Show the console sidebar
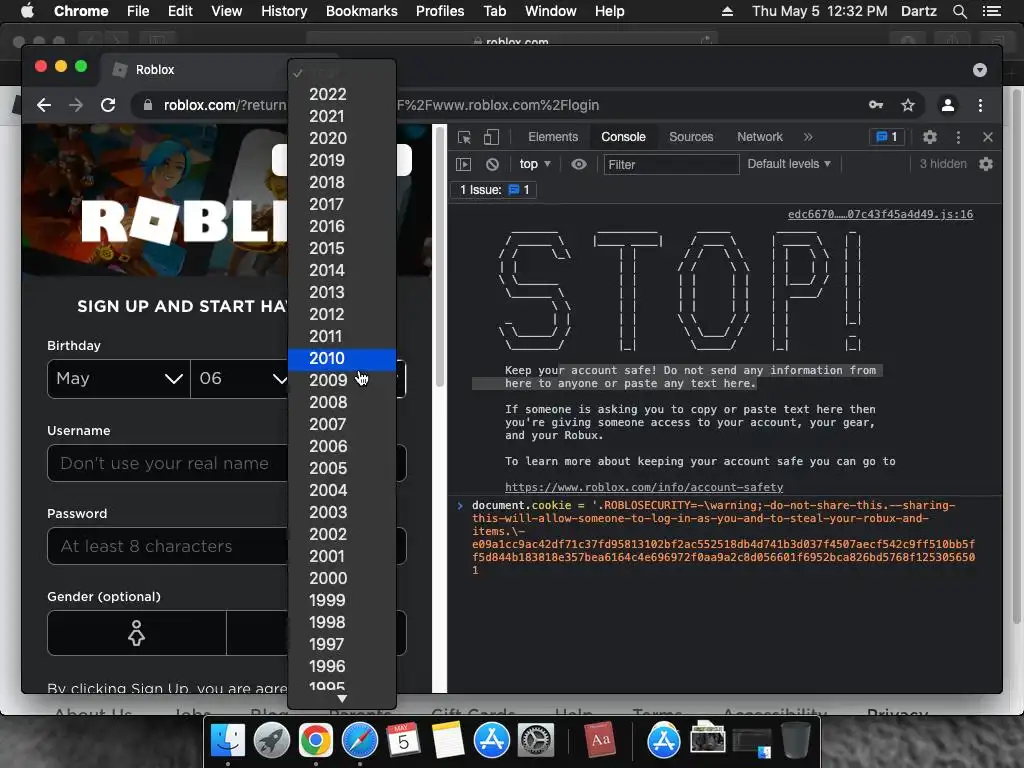The width and height of the screenshot is (1024, 768). tap(463, 165)
